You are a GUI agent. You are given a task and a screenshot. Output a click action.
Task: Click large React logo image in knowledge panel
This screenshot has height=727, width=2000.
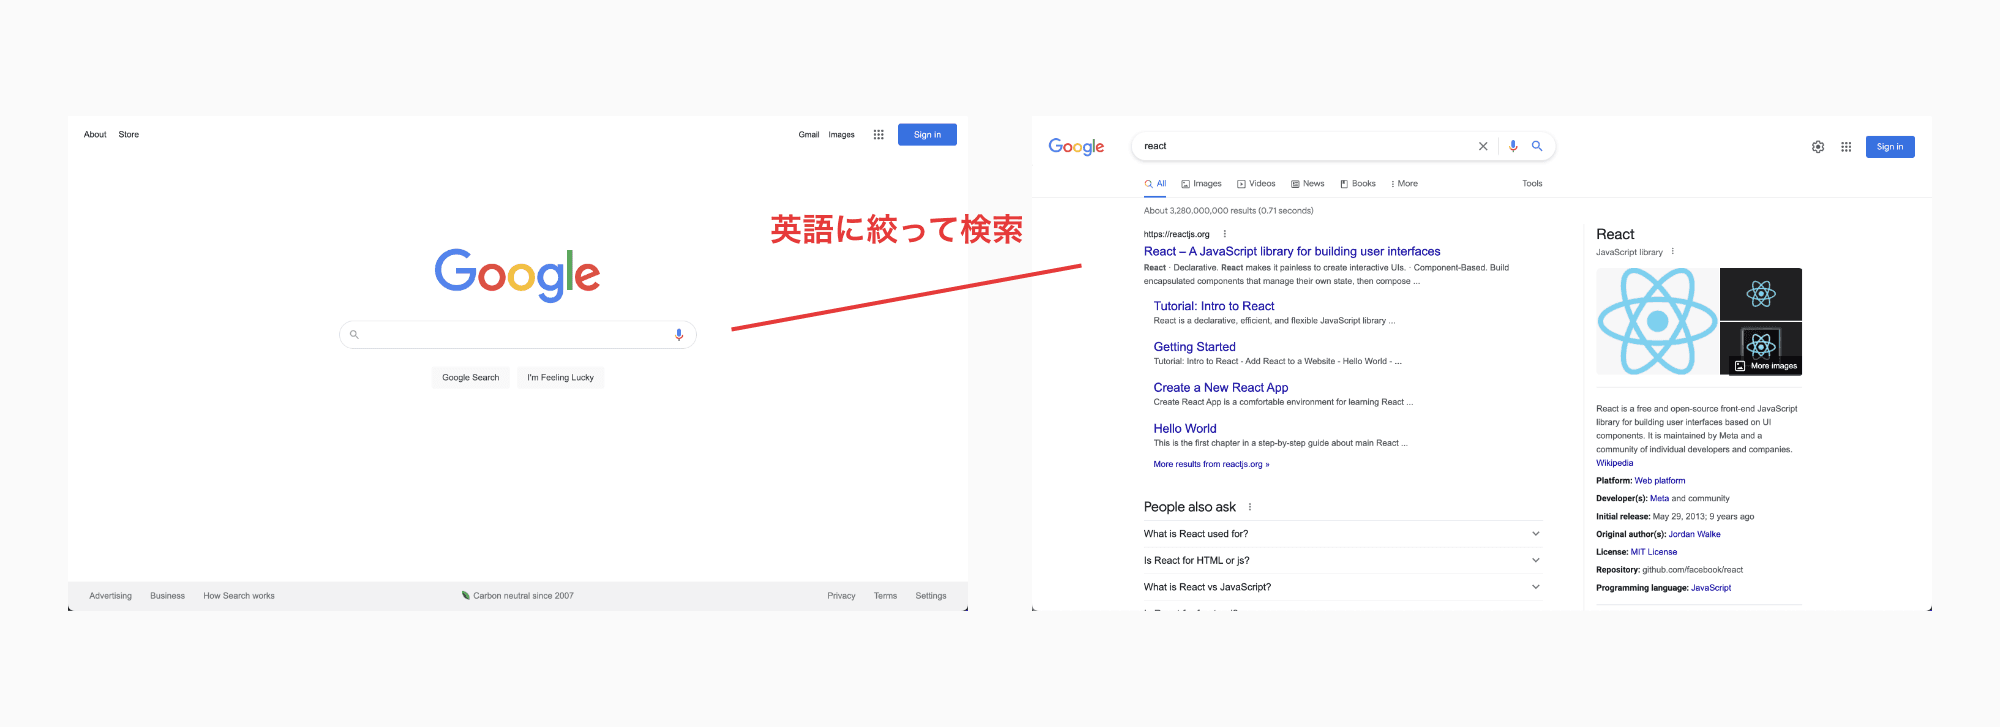click(x=1657, y=321)
